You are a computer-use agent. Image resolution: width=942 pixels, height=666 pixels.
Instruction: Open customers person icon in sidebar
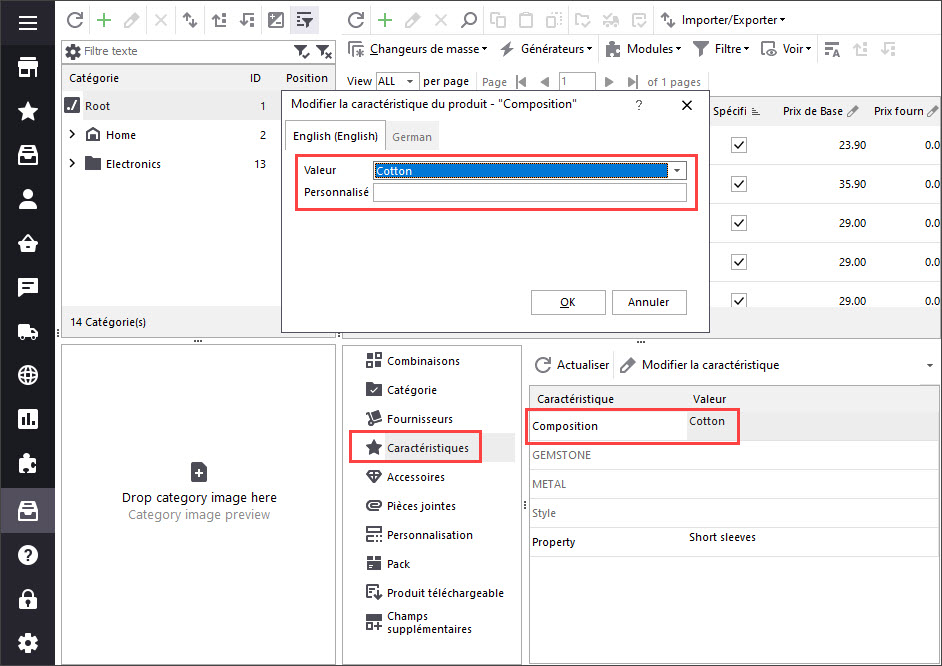(x=28, y=199)
